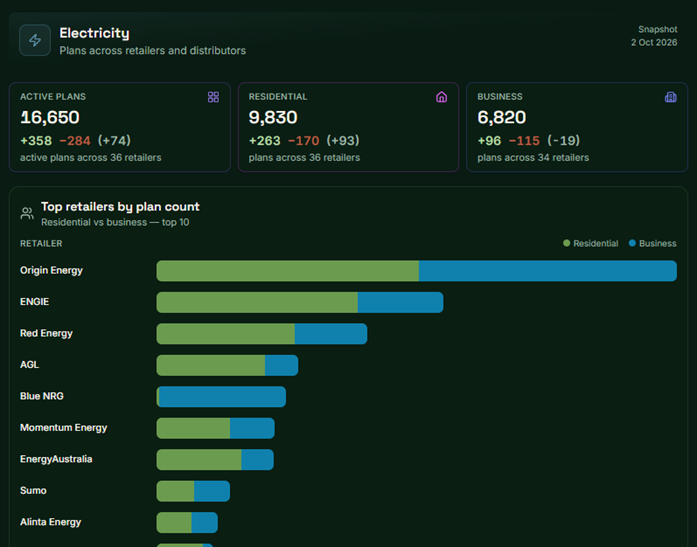697x547 pixels.
Task: Click Sumo's blue business bar segment
Action: [x=212, y=491]
